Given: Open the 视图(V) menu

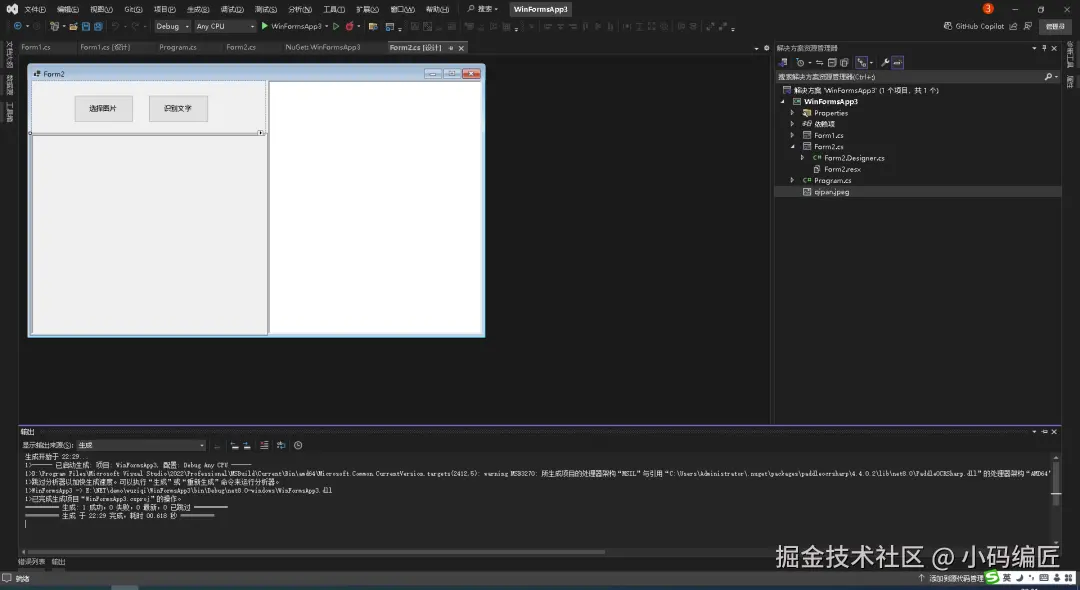Looking at the screenshot, I should pos(101,9).
